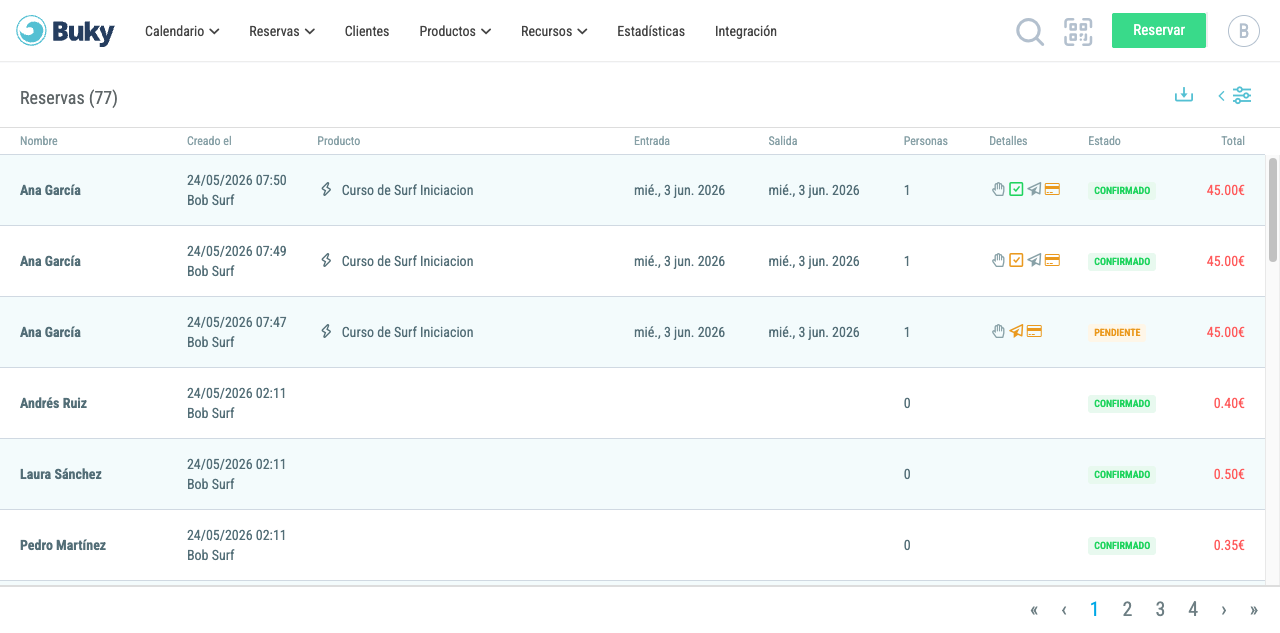
Task: Open Integración page
Action: (x=746, y=31)
